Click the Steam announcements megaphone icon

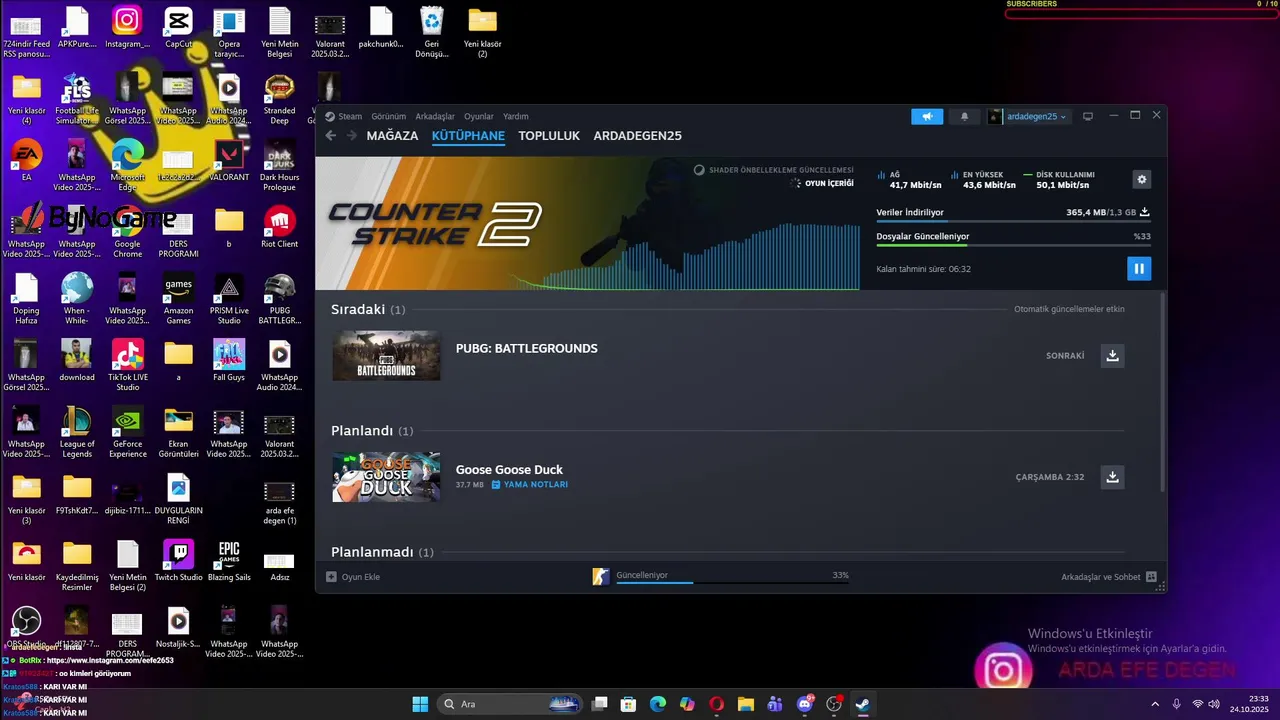pos(927,117)
